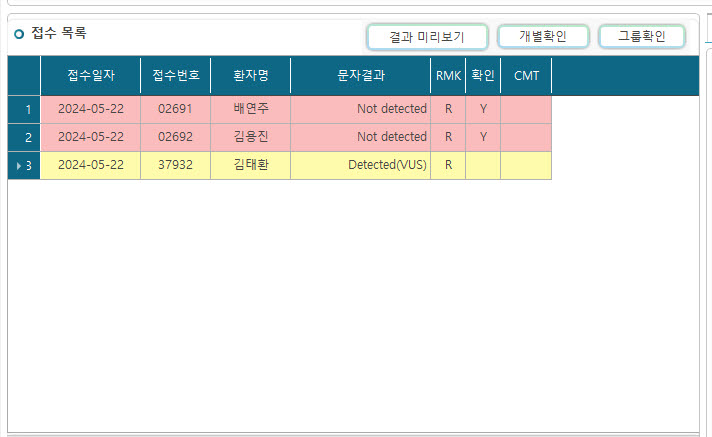Click the 환자명 column header
The image size is (712, 437).
(x=251, y=75)
